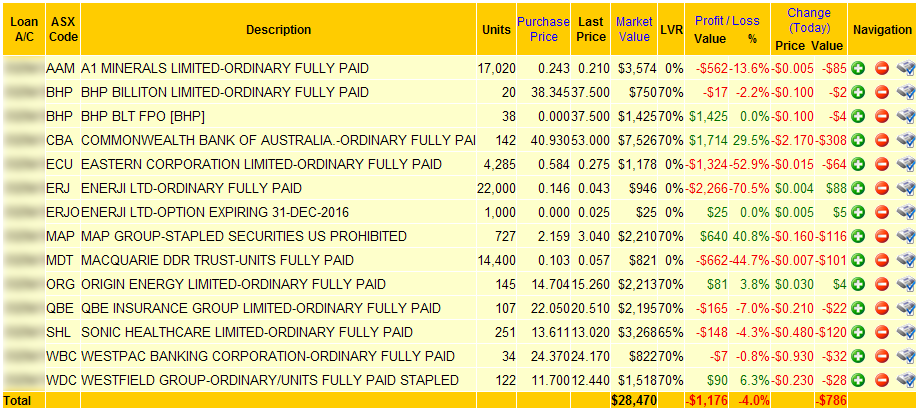This screenshot has width=919, height=411.
Task: Click the red minus icon for WBC
Action: click(x=882, y=356)
